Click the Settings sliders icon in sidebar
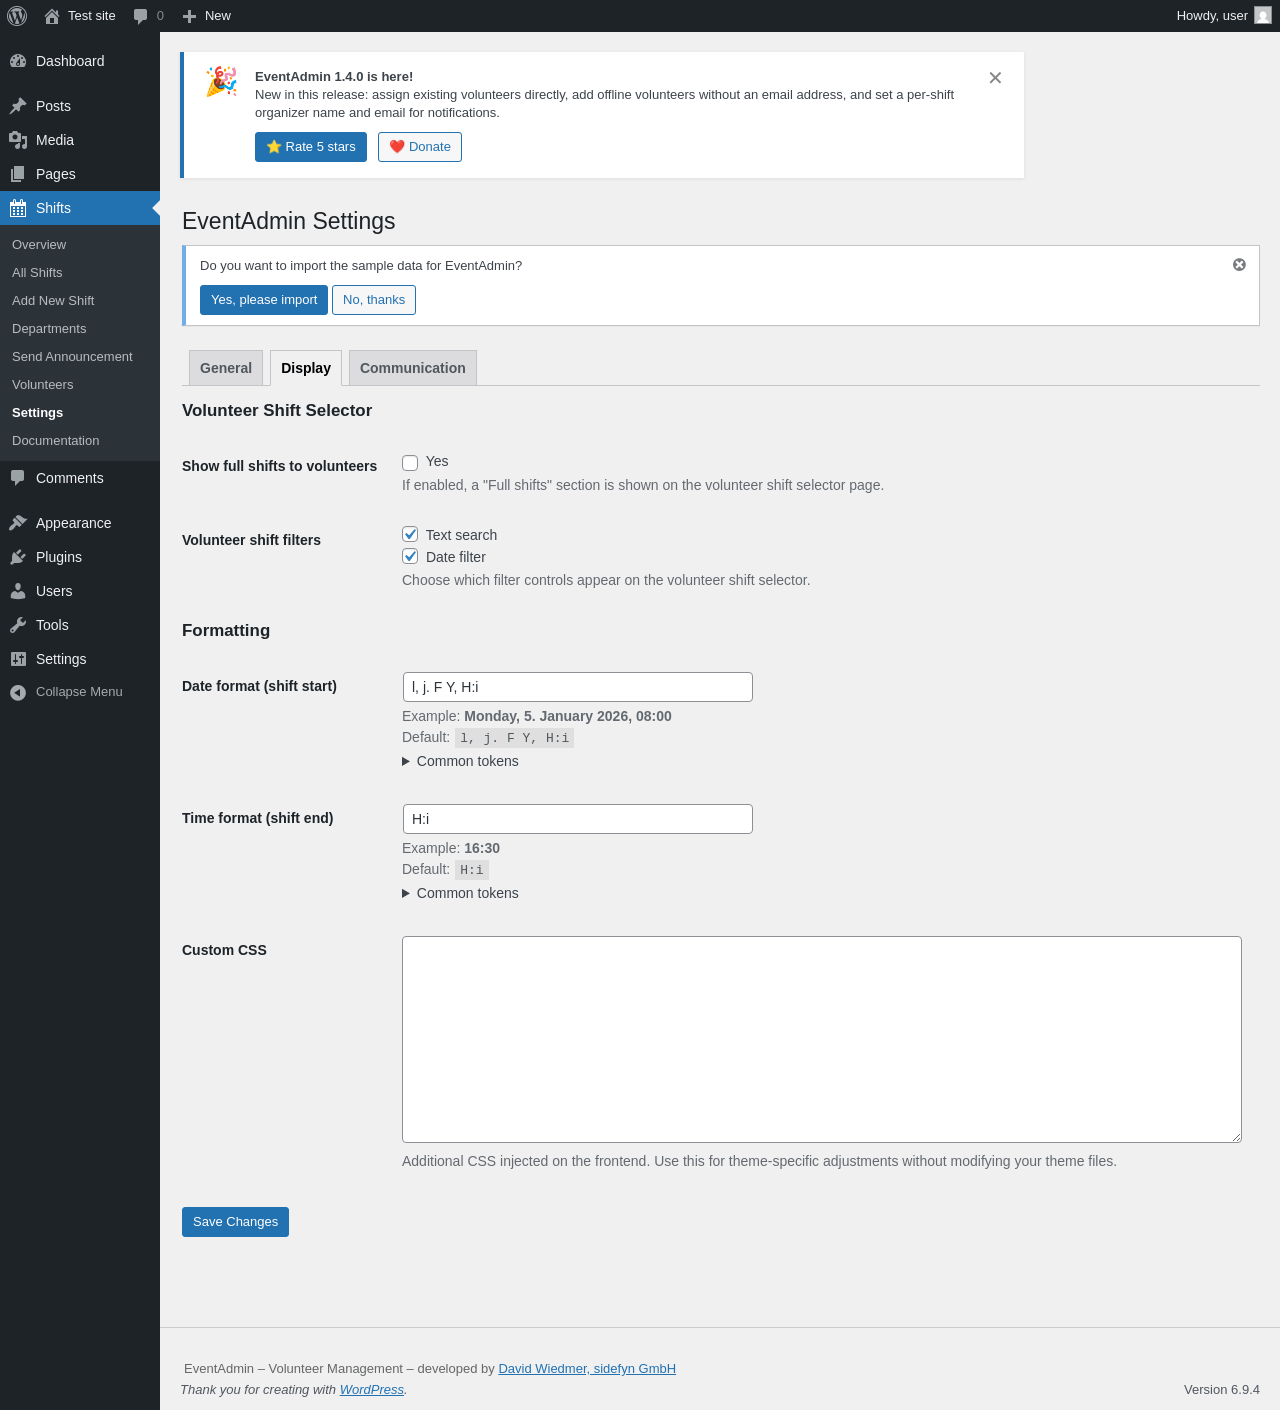1280x1410 pixels. [18, 659]
